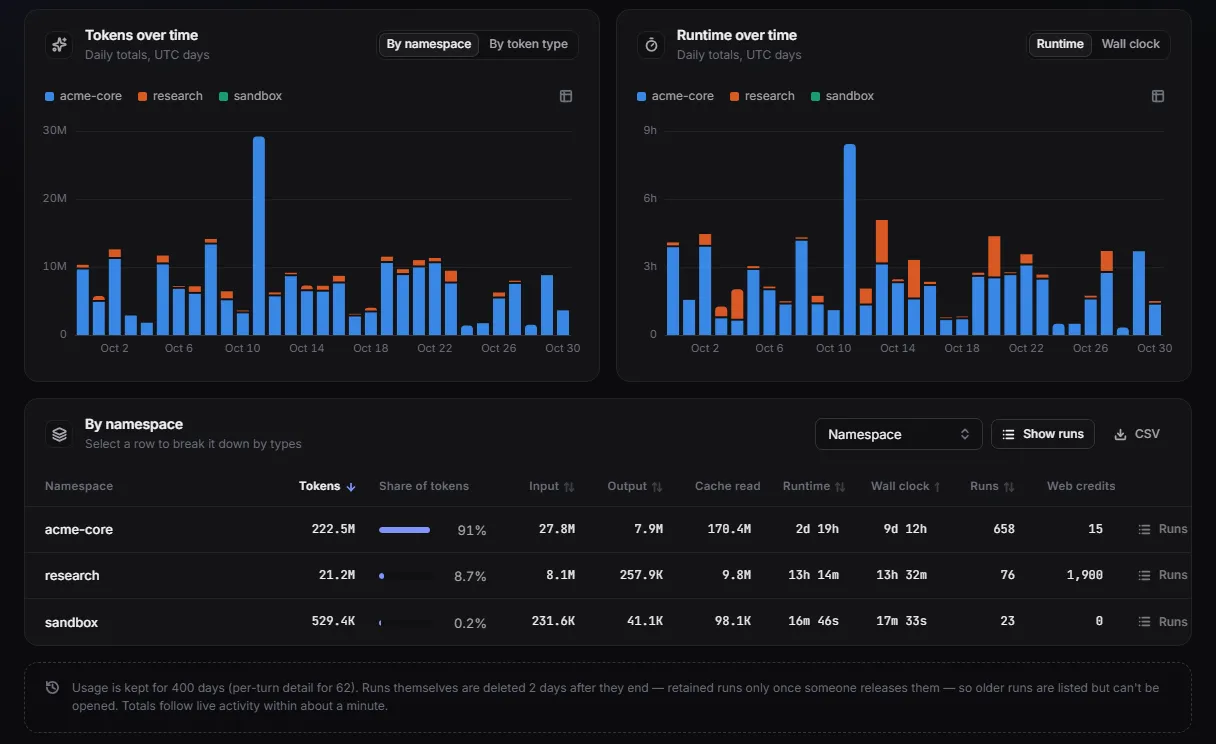
Task: Open the Namespace grouping dropdown
Action: coord(898,434)
